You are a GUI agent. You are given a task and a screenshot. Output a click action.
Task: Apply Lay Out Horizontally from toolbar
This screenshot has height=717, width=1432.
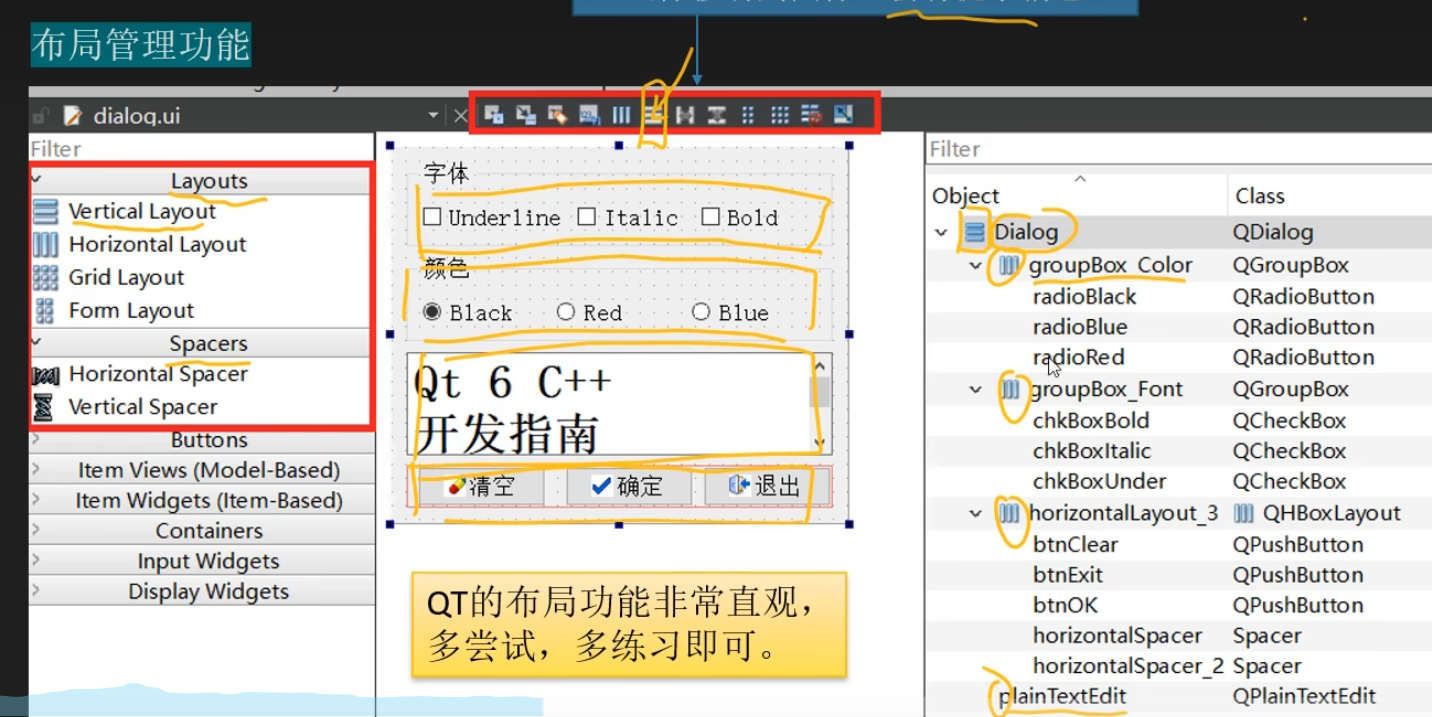pos(621,115)
